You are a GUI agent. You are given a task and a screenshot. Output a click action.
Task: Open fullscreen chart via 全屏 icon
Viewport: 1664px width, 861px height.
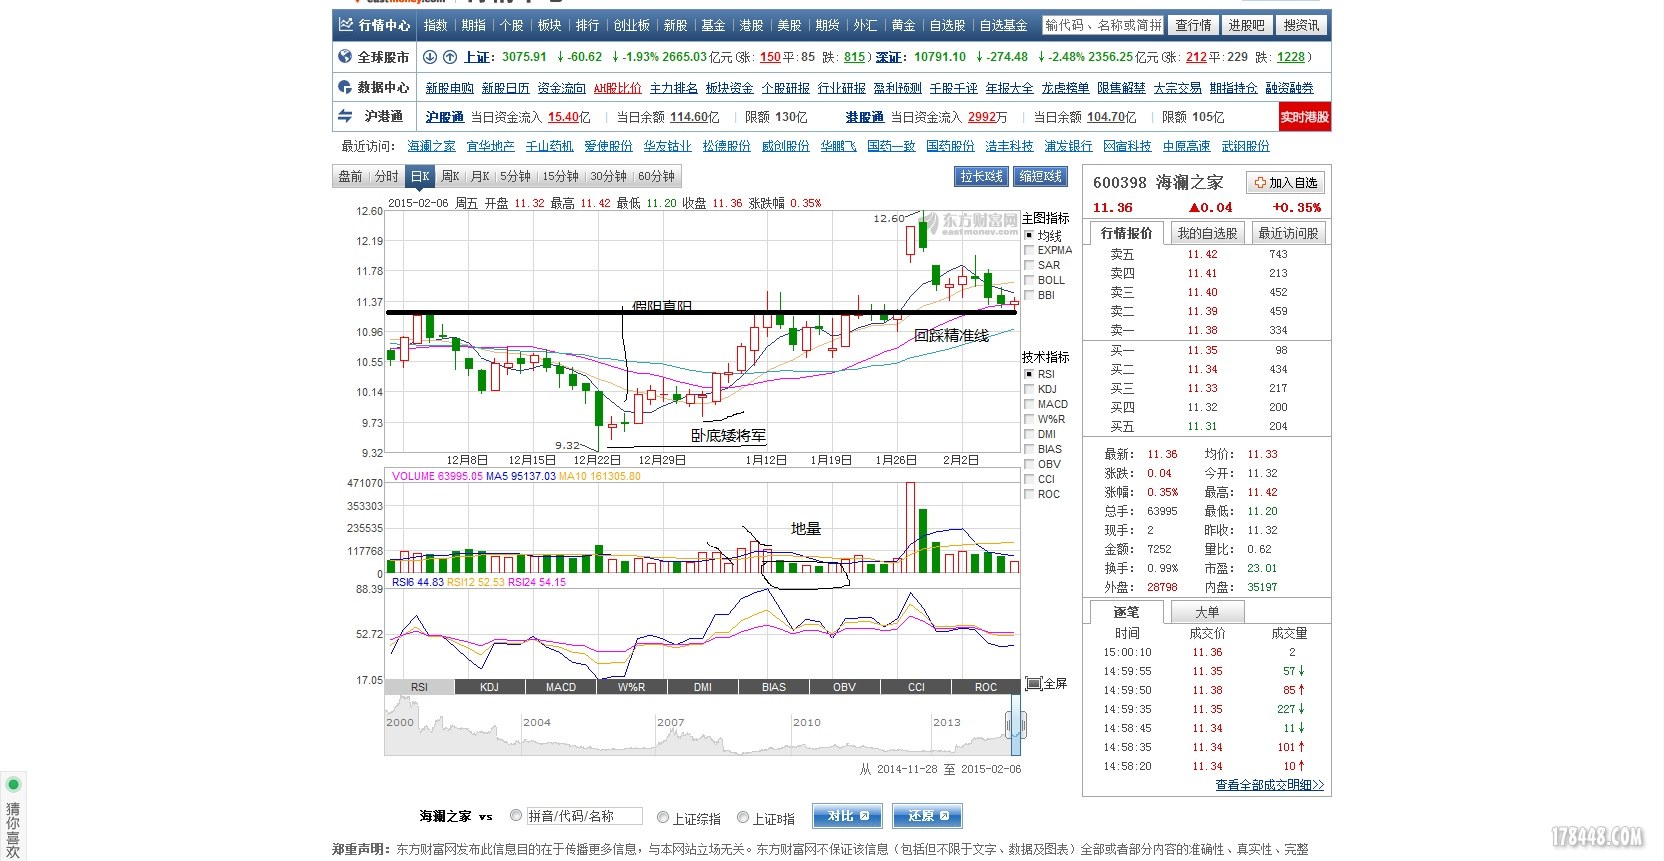pos(1034,684)
